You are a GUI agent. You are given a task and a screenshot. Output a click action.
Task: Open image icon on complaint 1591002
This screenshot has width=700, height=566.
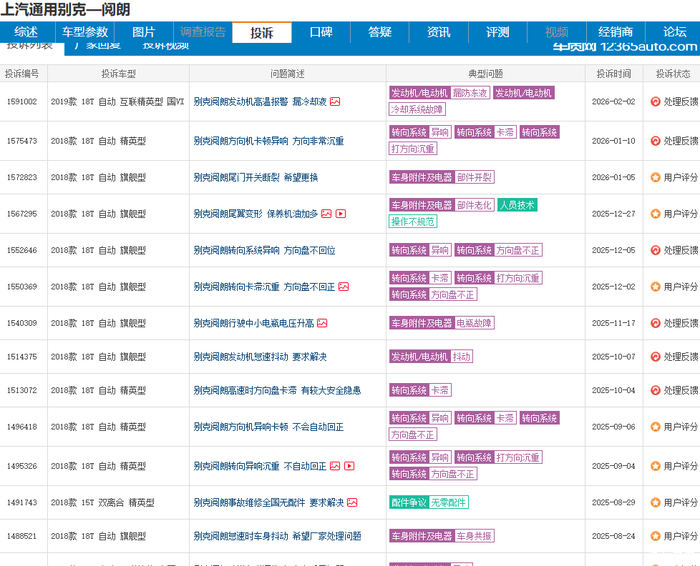[335, 102]
